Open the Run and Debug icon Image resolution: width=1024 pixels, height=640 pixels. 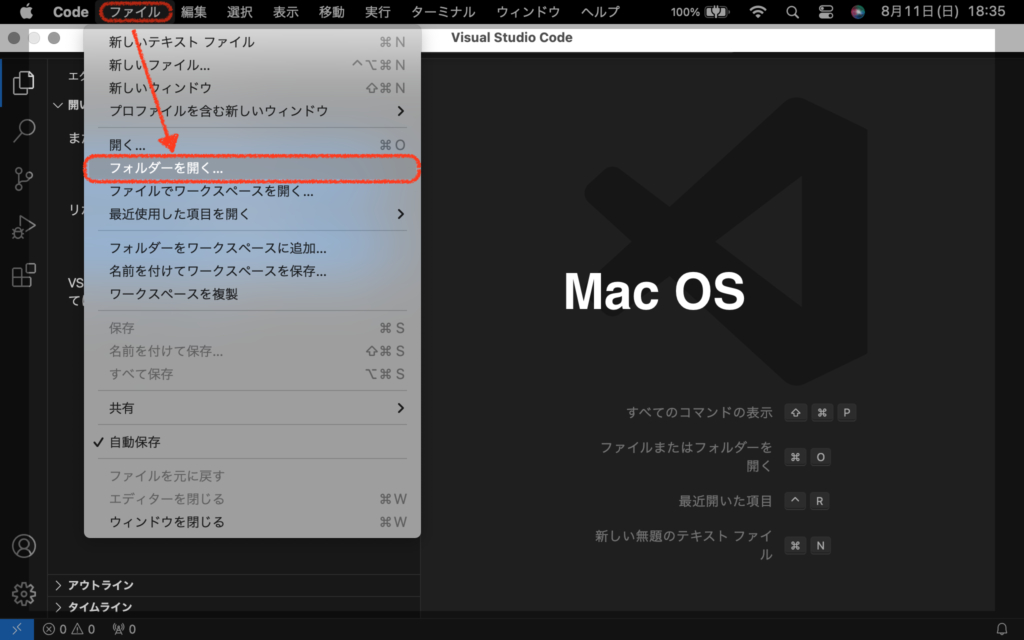24,227
